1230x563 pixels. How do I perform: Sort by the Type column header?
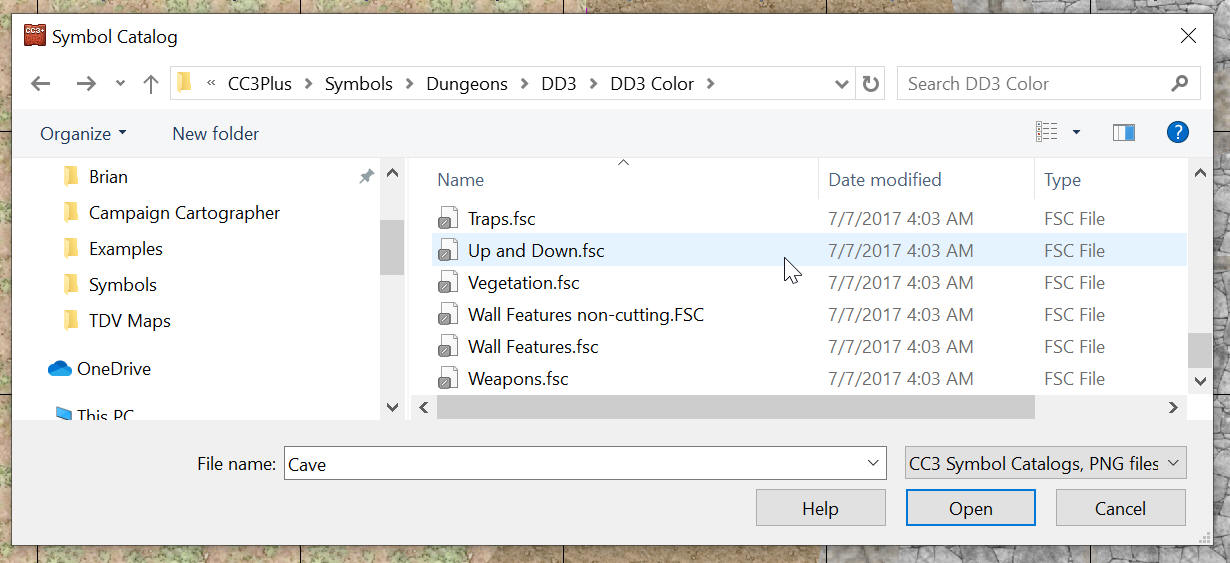[x=1062, y=180]
